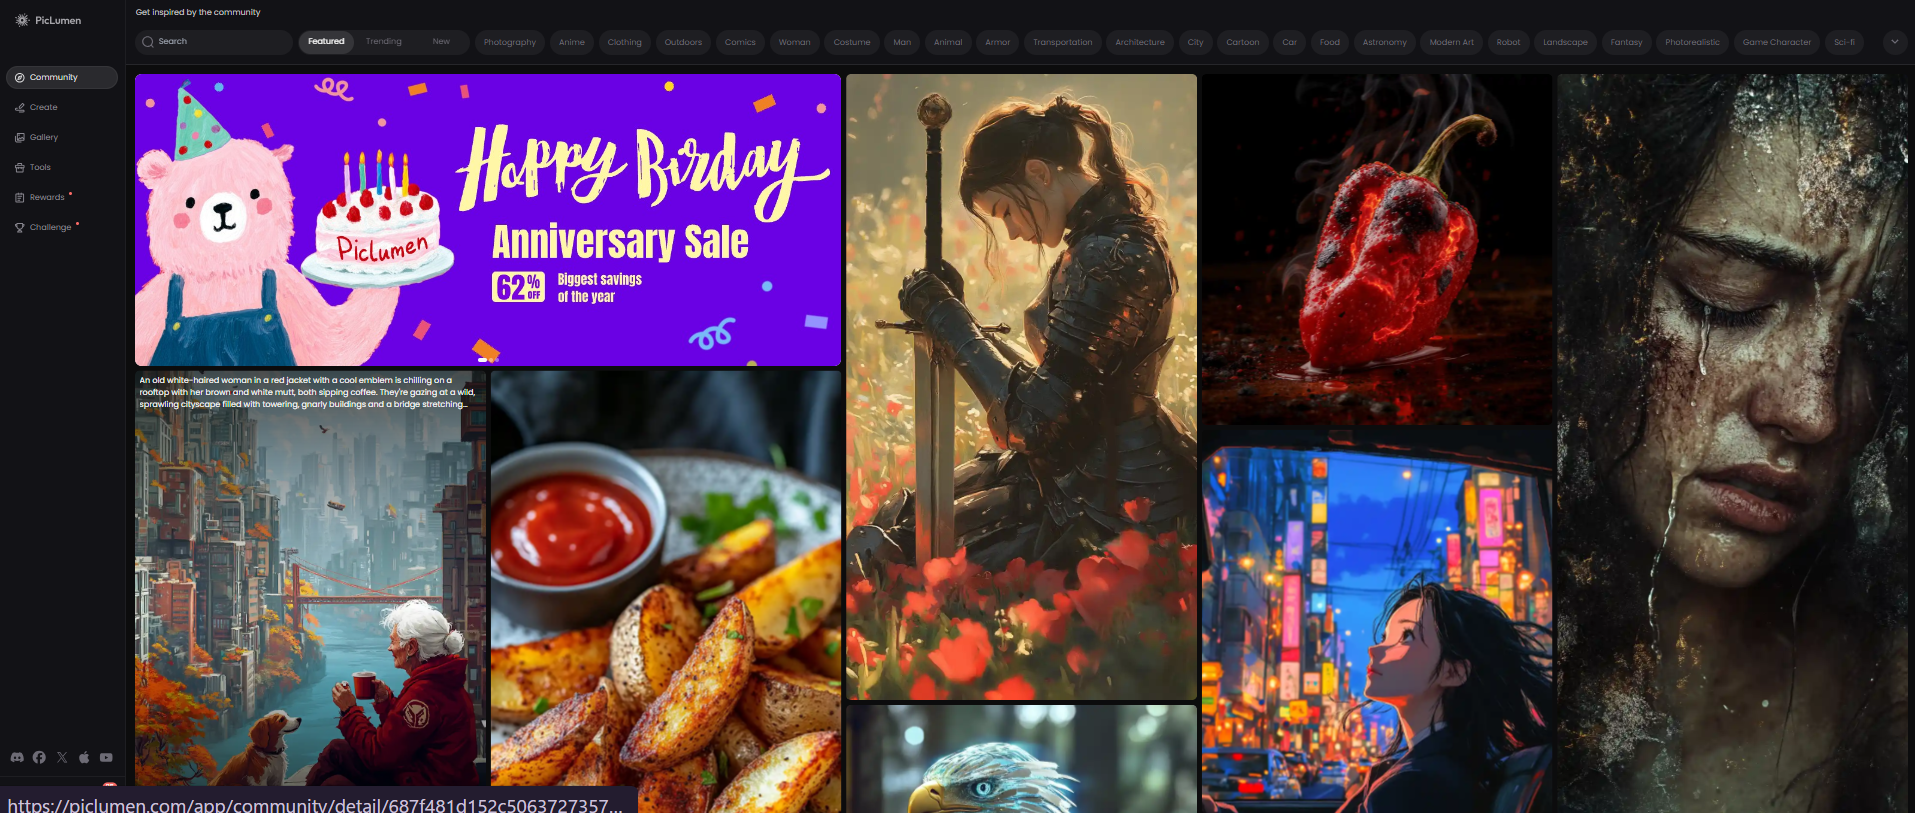Click the PicLumen logo icon

point(22,20)
